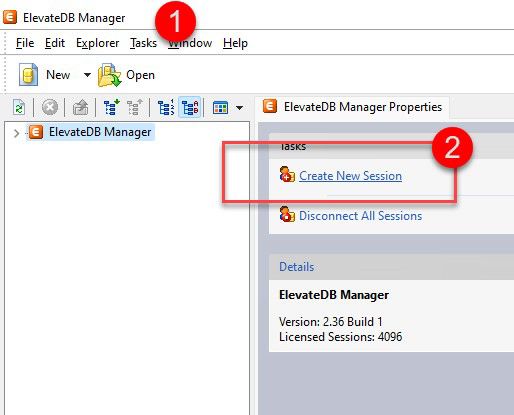The height and width of the screenshot is (415, 514).
Task: Expand the ElevateDB Manager tree node
Action: (x=16, y=133)
